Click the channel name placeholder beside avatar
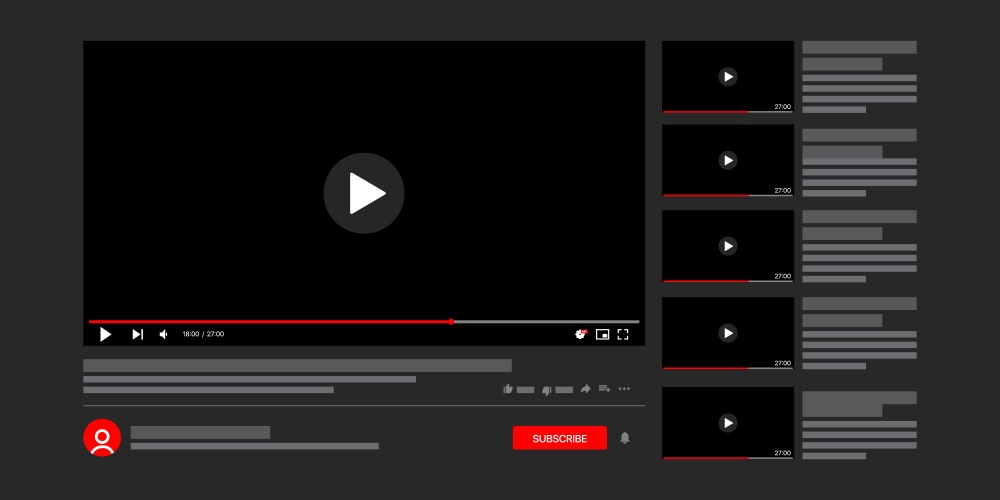The width and height of the screenshot is (1000, 500). [x=200, y=432]
